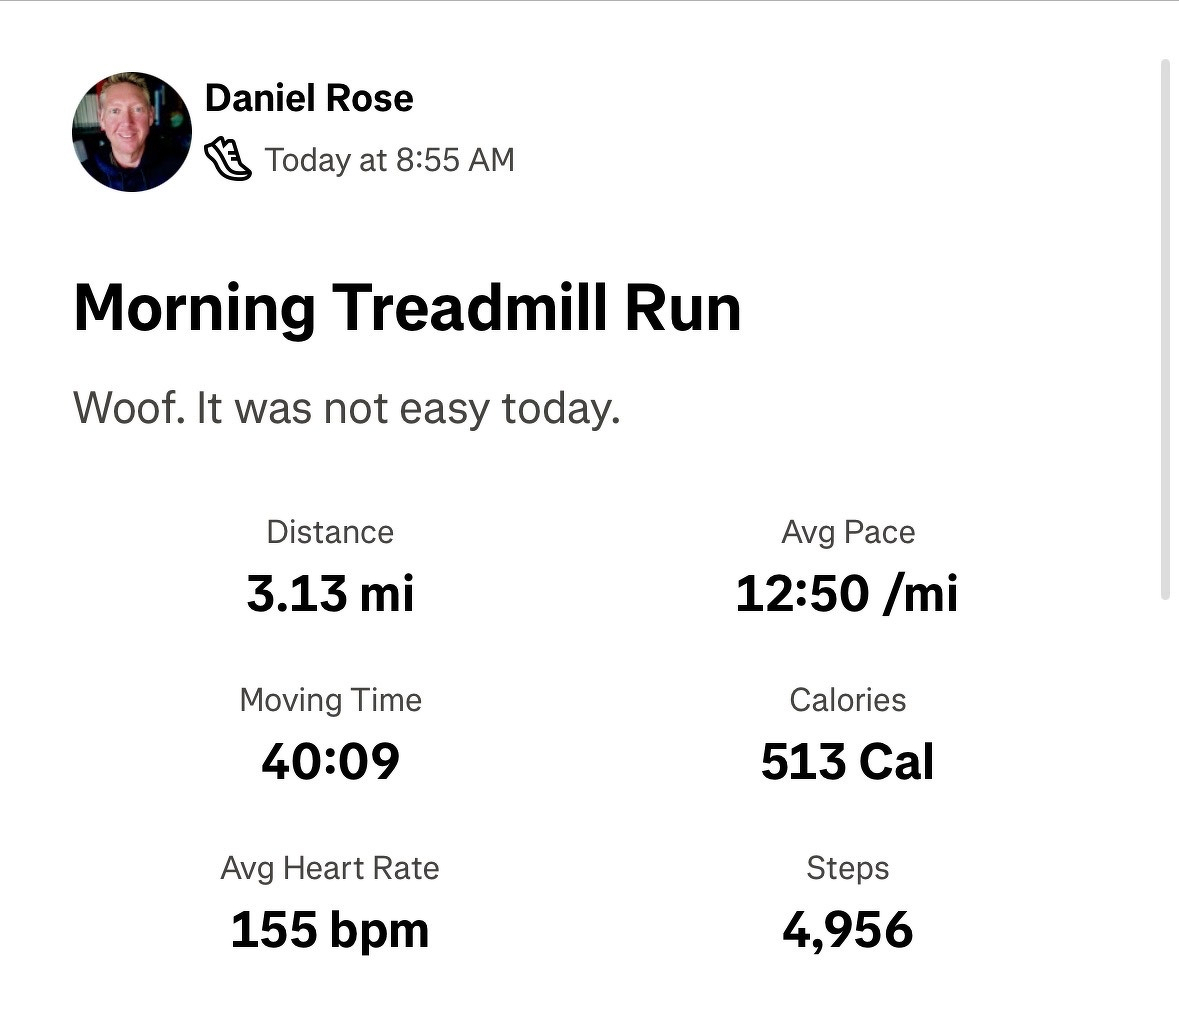
Task: Select the 40:09 moving time value
Action: (x=330, y=762)
